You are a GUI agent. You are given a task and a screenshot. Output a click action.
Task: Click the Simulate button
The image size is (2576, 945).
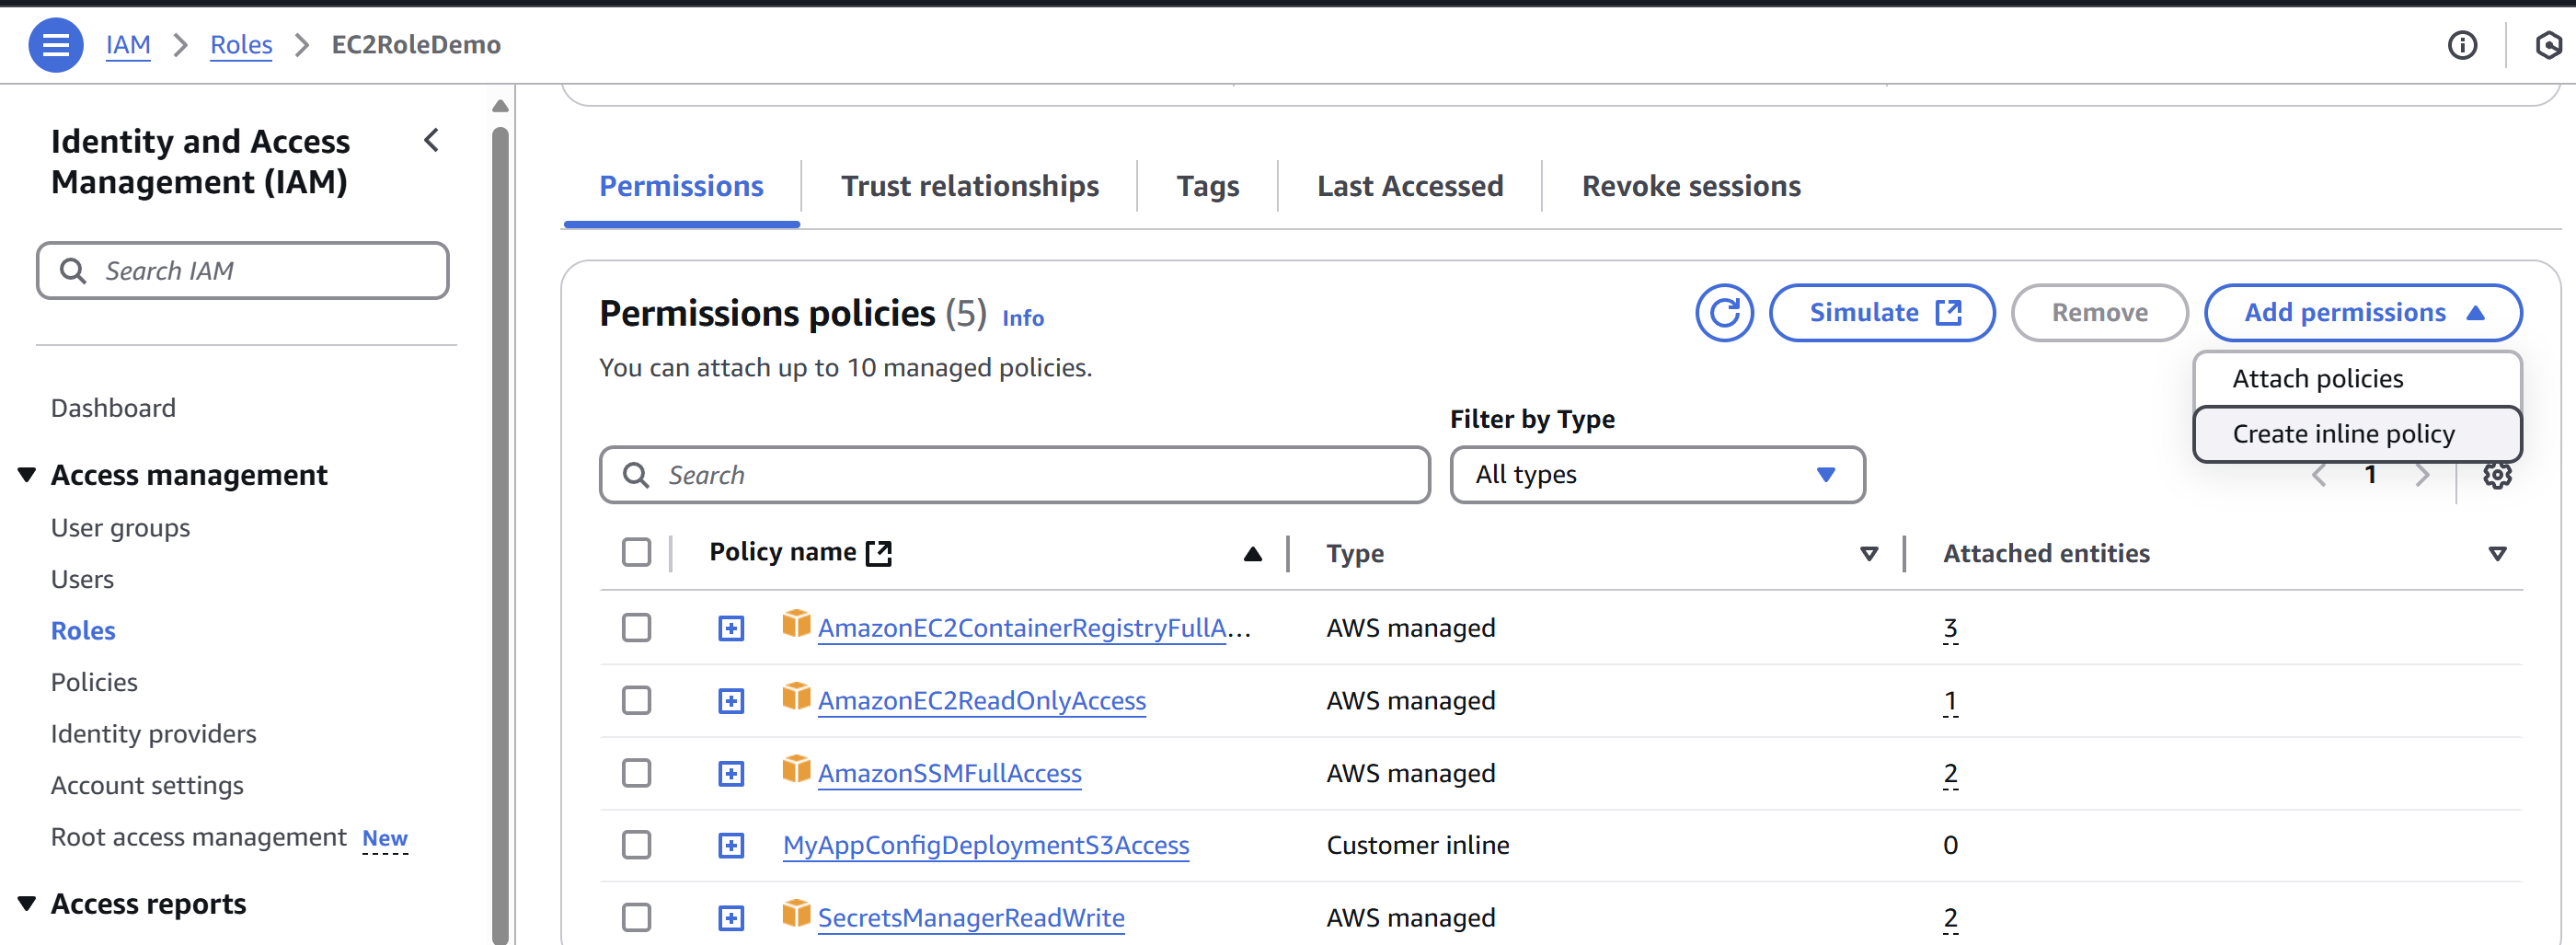coord(1882,313)
